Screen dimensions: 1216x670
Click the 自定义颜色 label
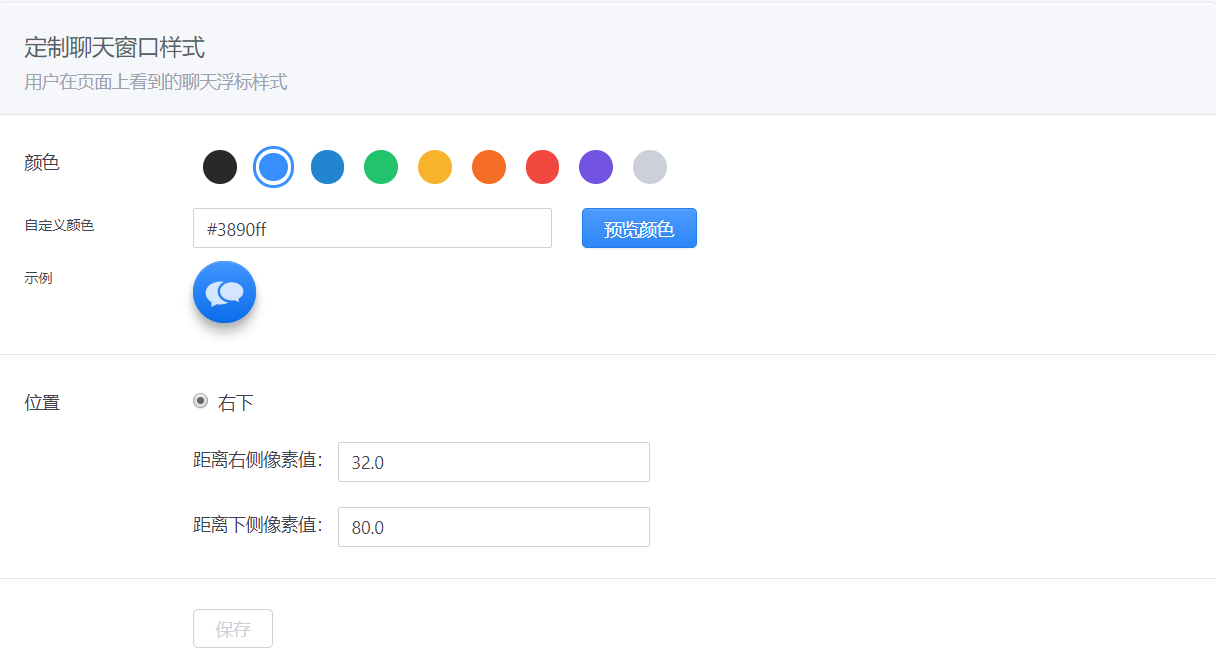pyautogui.click(x=59, y=226)
